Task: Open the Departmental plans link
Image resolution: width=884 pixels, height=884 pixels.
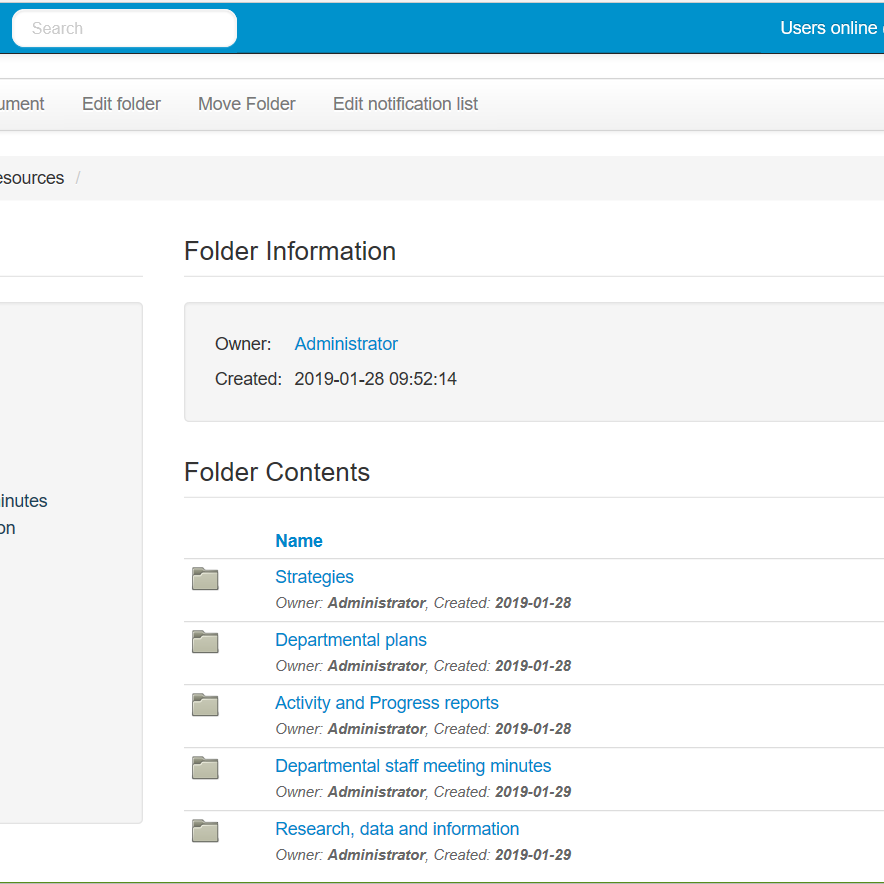Action: (x=351, y=640)
